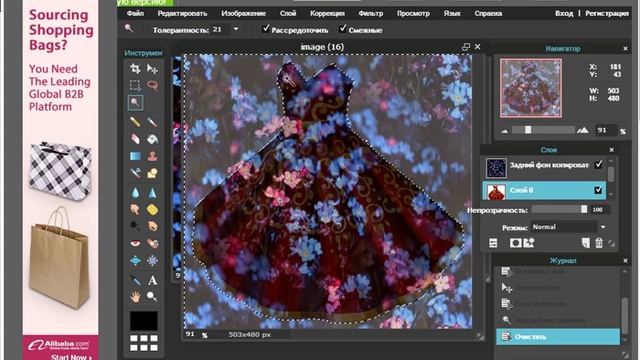Open the Коррекция menu
Screen dimensions: 640x360
pyautogui.click(x=327, y=13)
